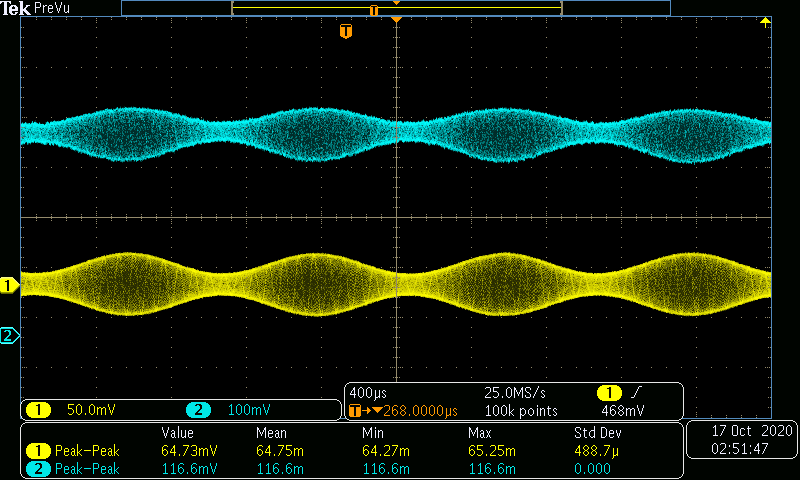This screenshot has width=800, height=480.
Task: Click the cyan channel 2 scale badge
Action: point(198,410)
